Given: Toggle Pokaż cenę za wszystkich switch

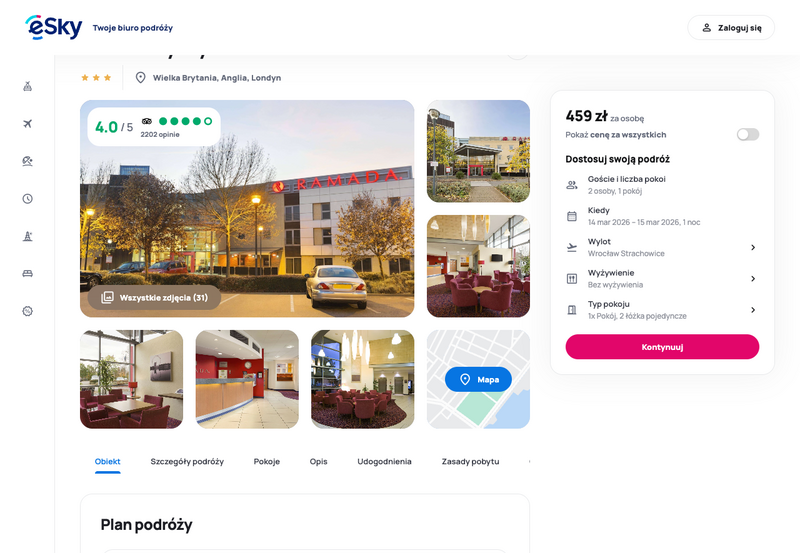Looking at the screenshot, I should point(747,134).
